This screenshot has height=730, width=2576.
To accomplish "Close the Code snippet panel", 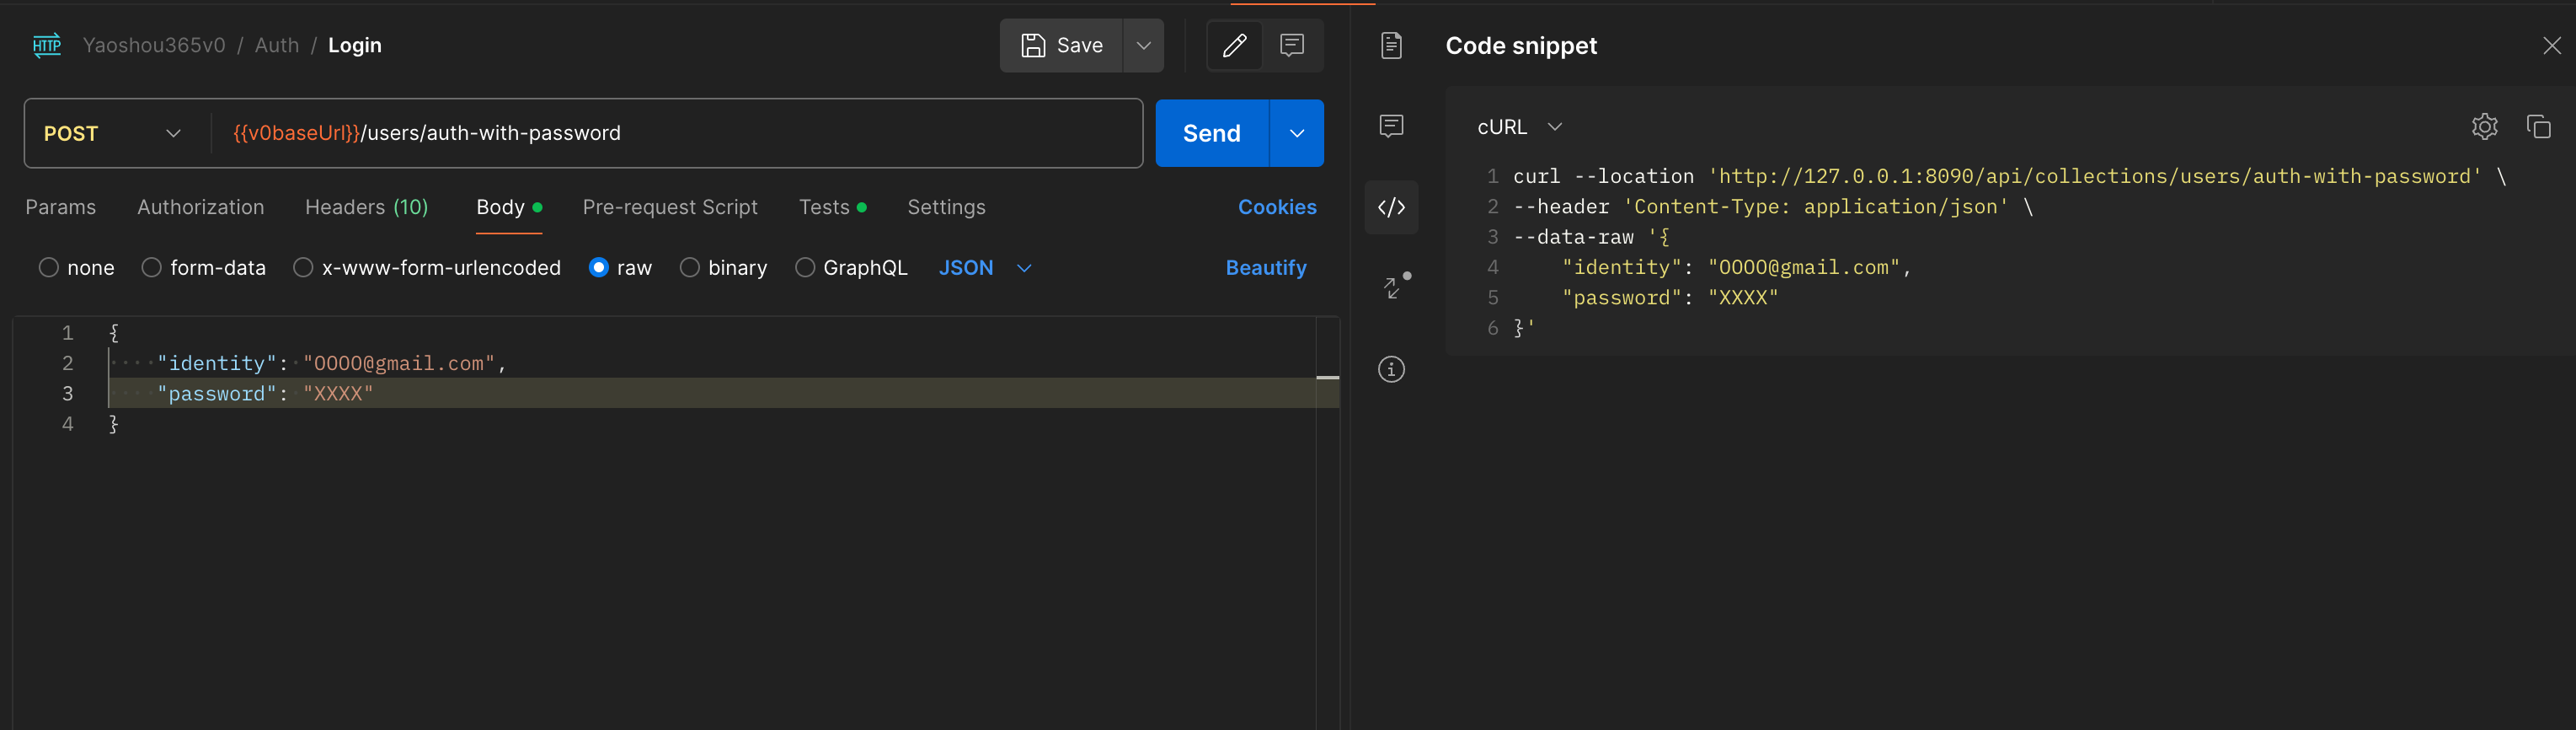I will click(x=2551, y=45).
